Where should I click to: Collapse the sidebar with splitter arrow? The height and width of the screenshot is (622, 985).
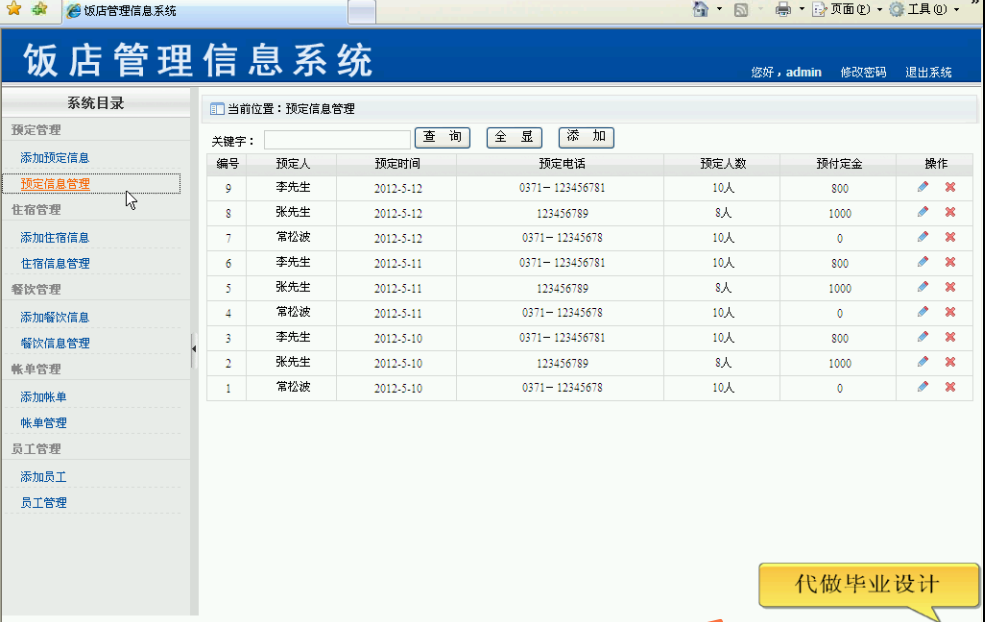[194, 349]
